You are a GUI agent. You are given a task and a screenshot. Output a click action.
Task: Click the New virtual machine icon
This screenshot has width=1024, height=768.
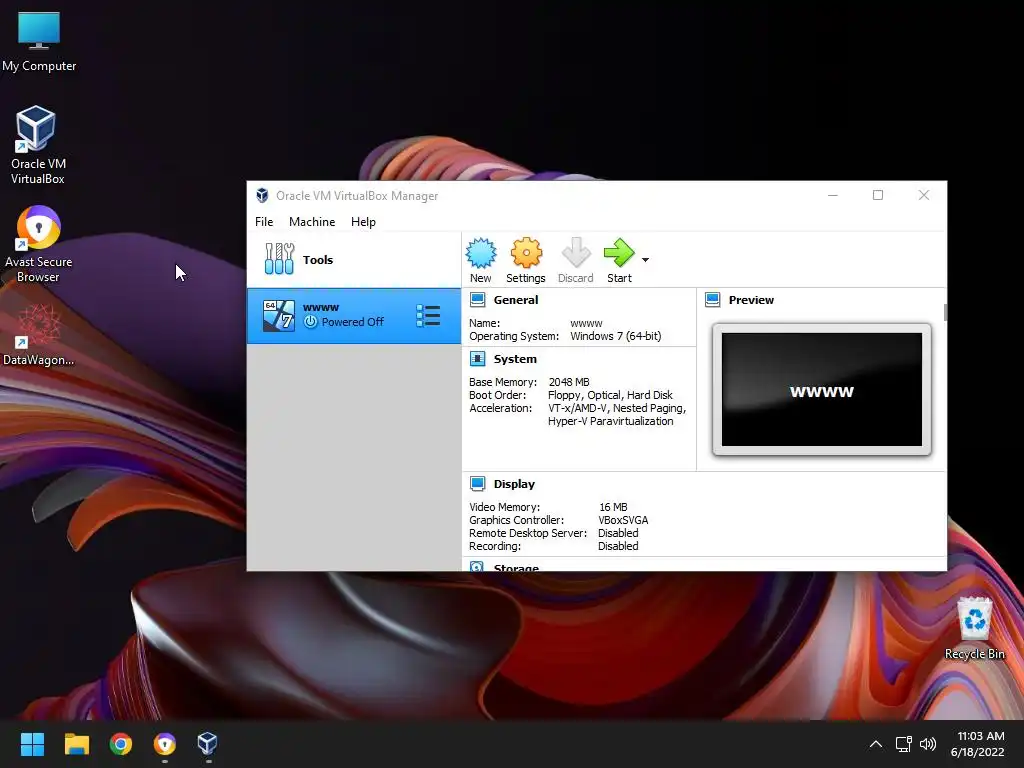point(481,253)
